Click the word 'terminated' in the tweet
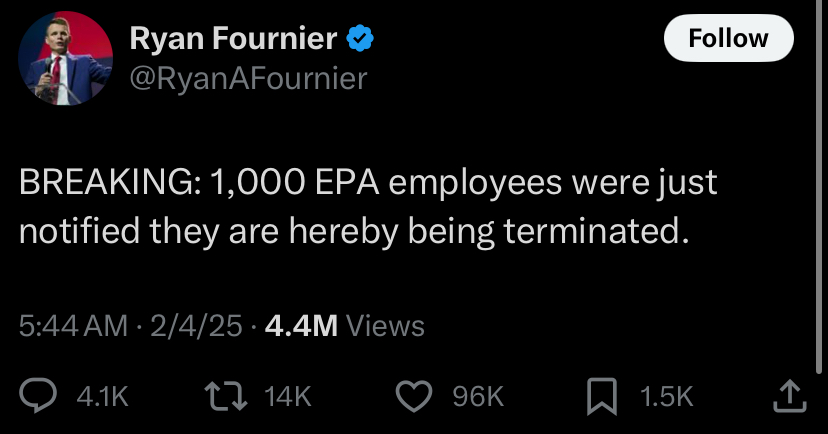The width and height of the screenshot is (828, 434). 597,231
